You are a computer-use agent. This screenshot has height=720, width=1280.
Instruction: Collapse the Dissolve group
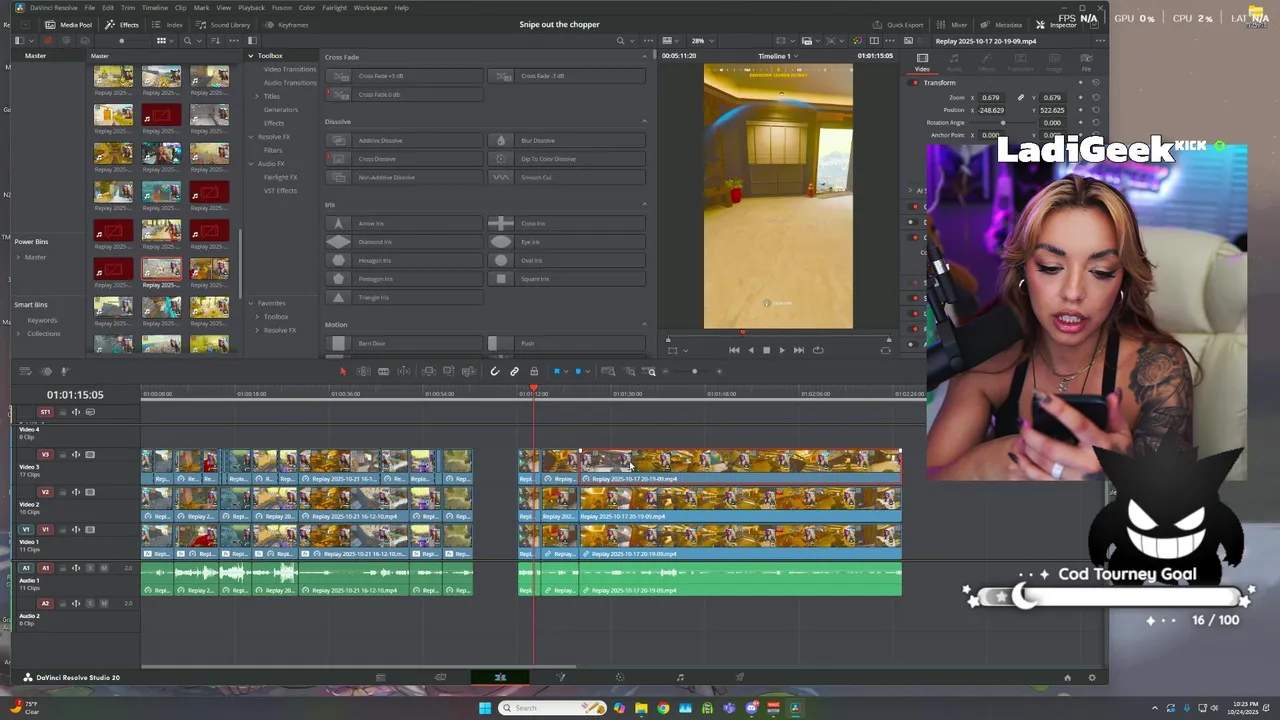pos(644,122)
